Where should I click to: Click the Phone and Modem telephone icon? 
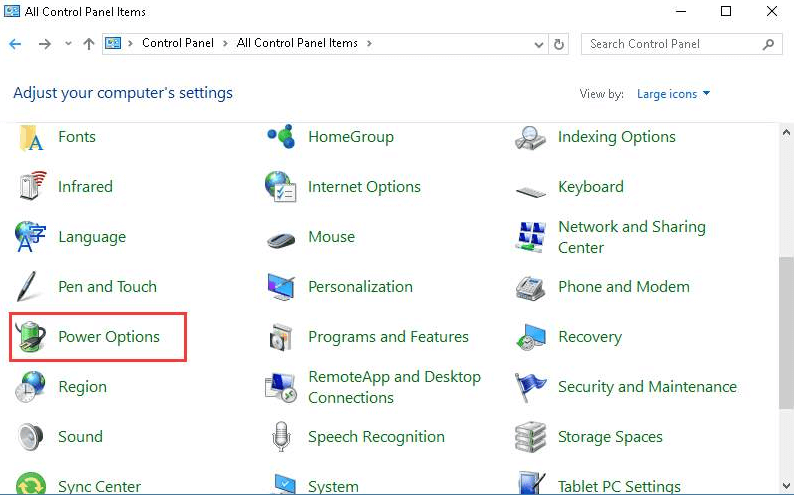530,288
